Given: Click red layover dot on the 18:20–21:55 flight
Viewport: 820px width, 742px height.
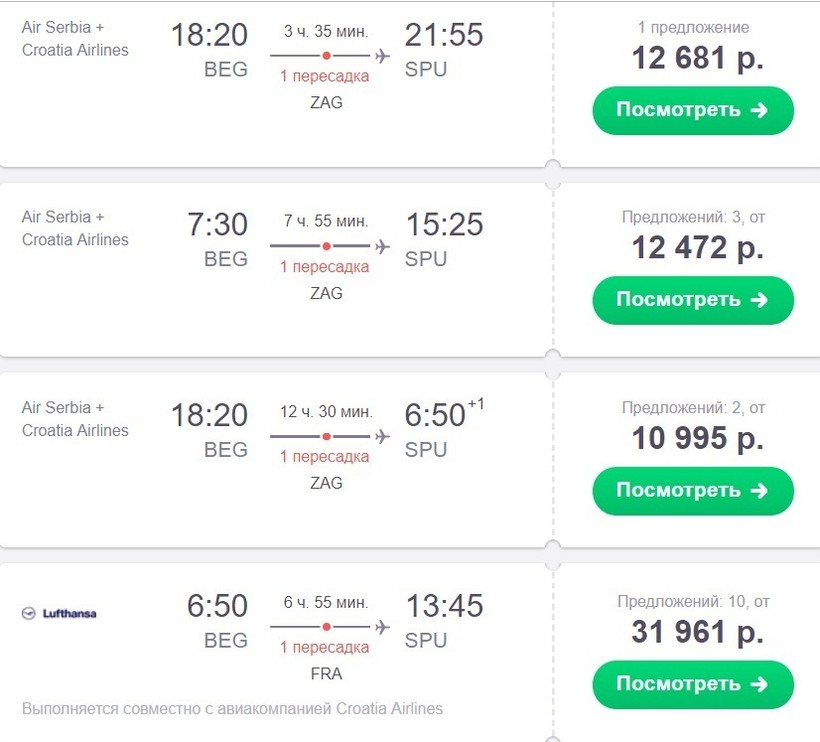Looking at the screenshot, I should click(x=326, y=55).
